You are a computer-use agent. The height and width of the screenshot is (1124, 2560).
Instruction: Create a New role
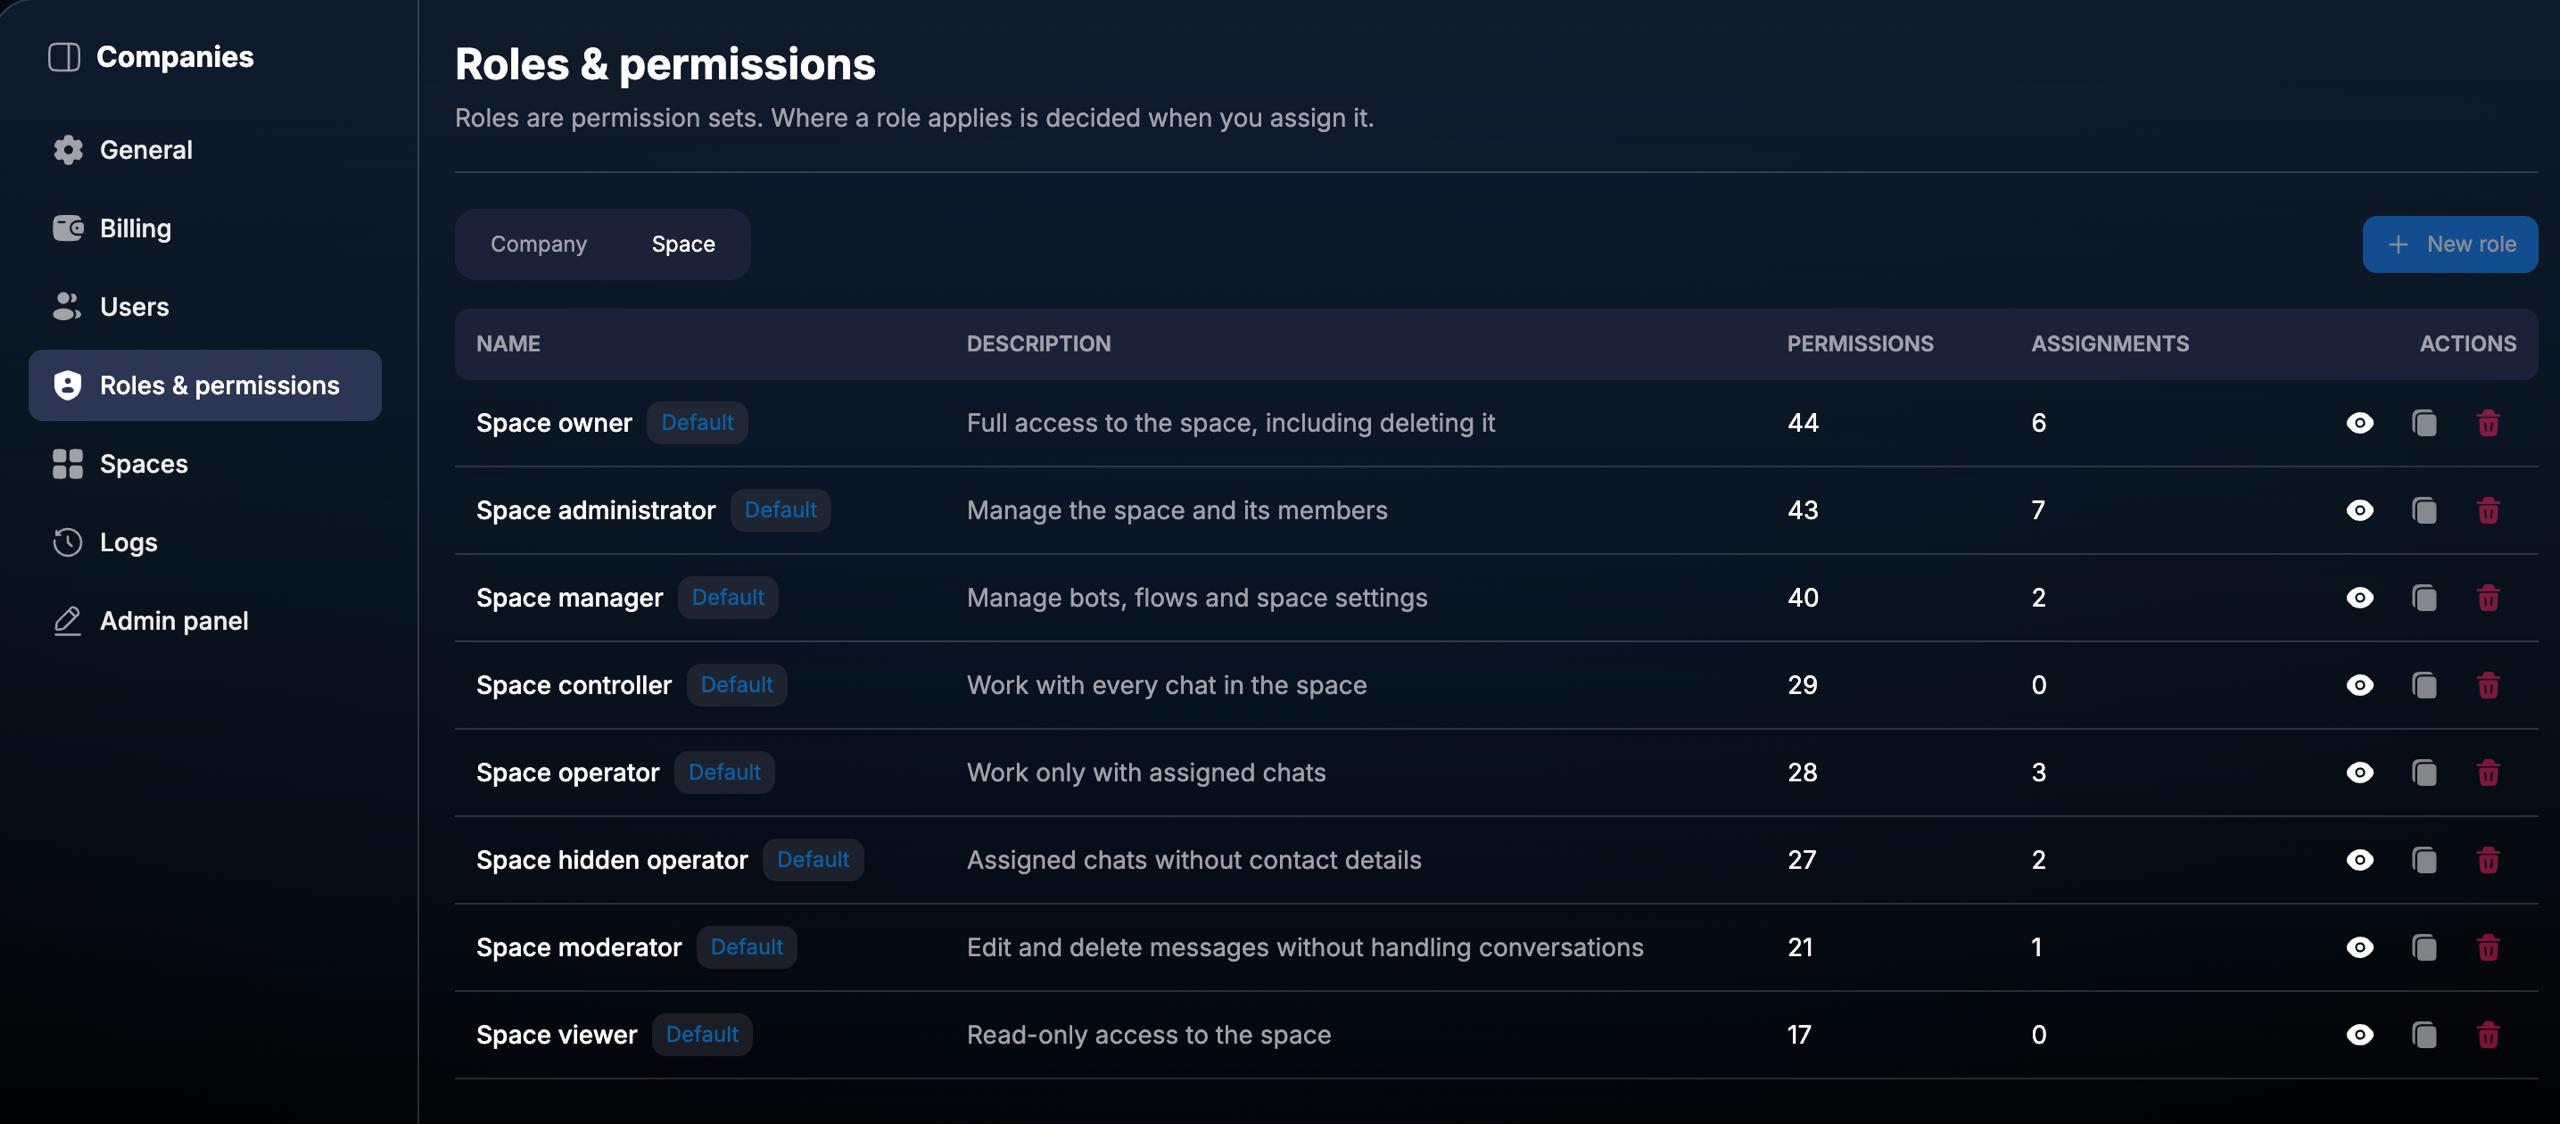click(2450, 244)
